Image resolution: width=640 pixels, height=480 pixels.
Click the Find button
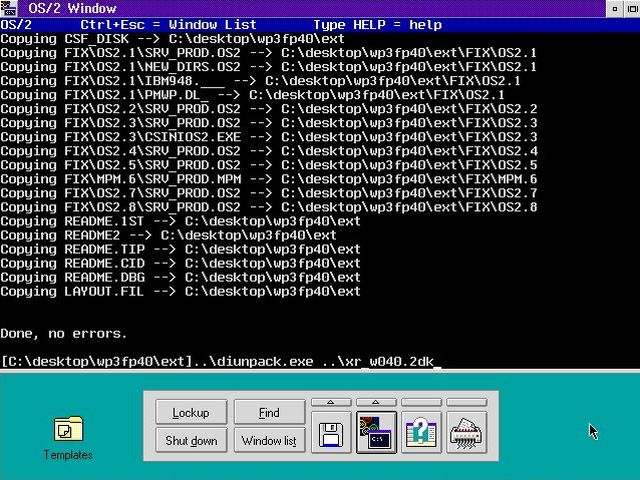[269, 412]
